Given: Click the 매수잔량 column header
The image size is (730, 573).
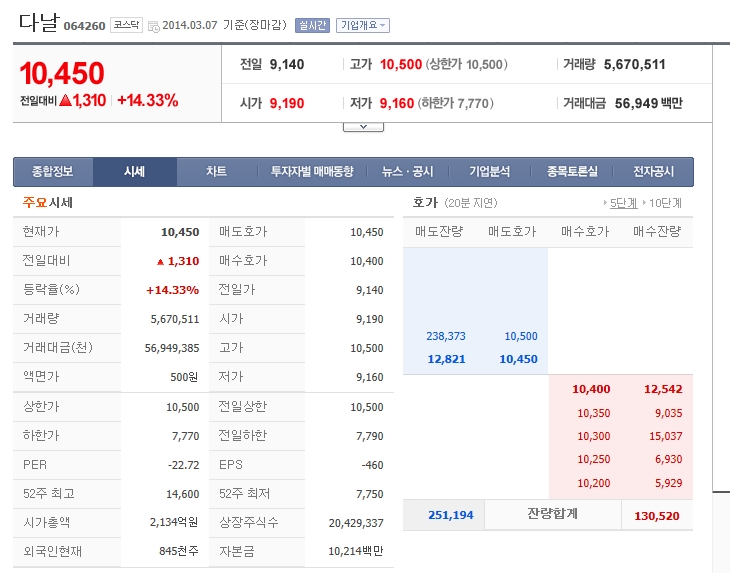Looking at the screenshot, I should [x=657, y=231].
